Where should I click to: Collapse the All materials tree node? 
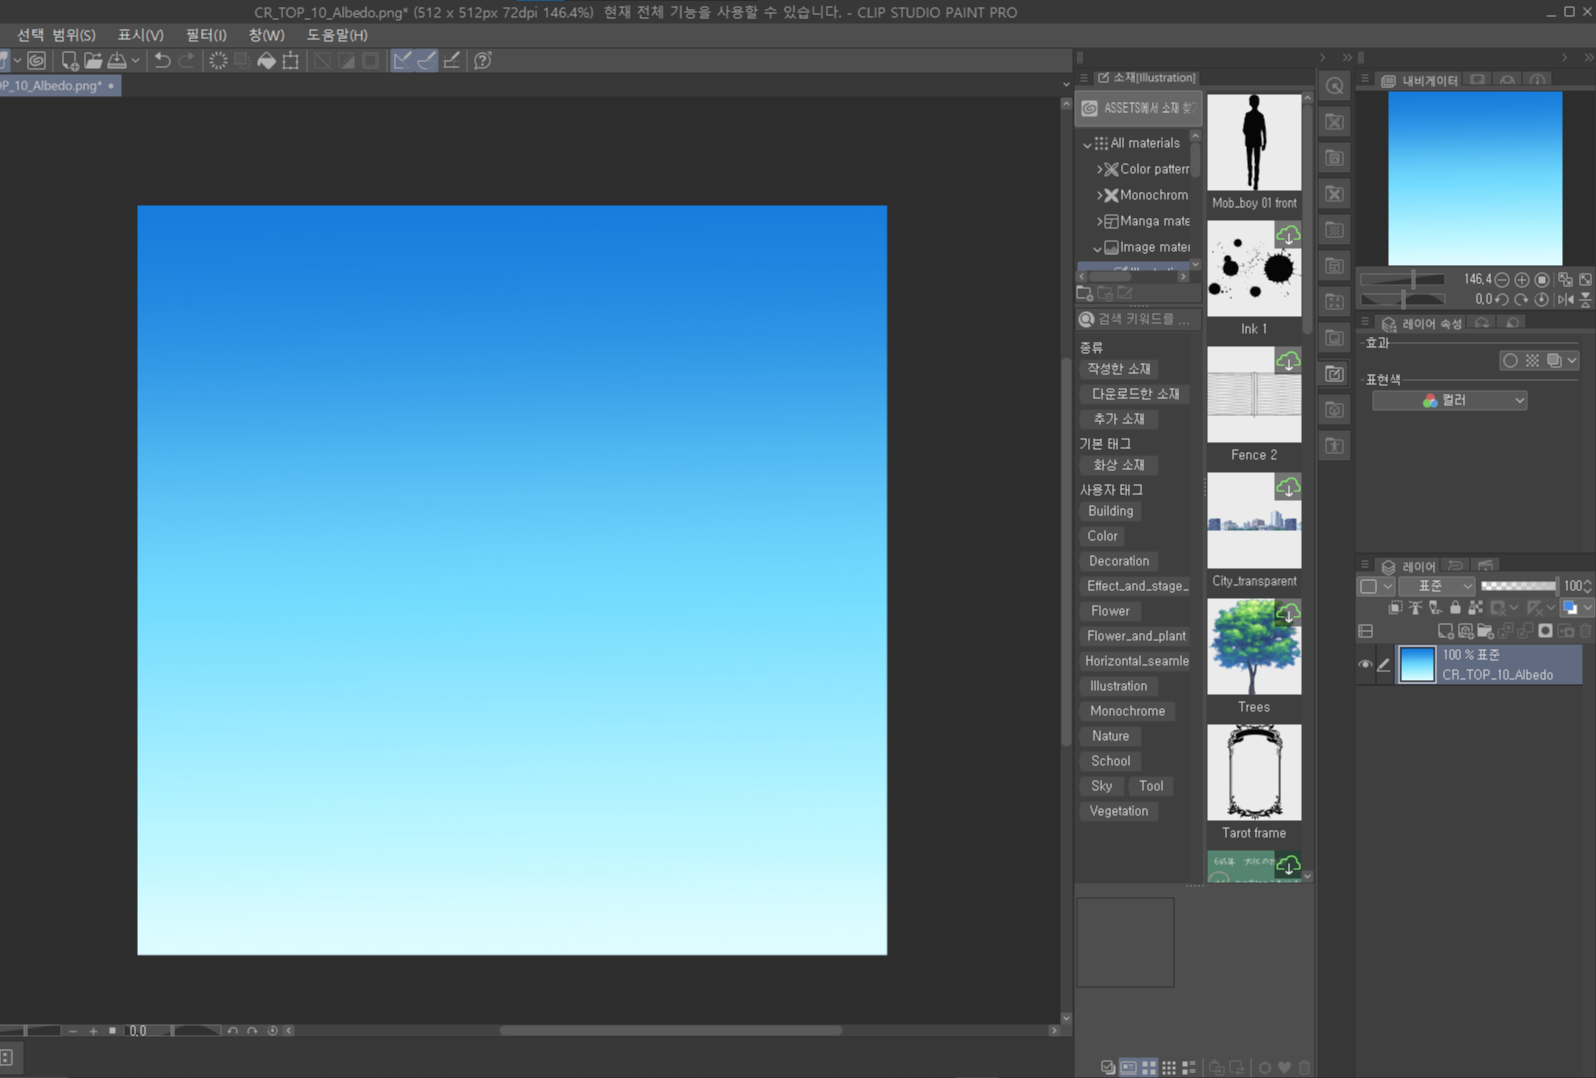1087,144
